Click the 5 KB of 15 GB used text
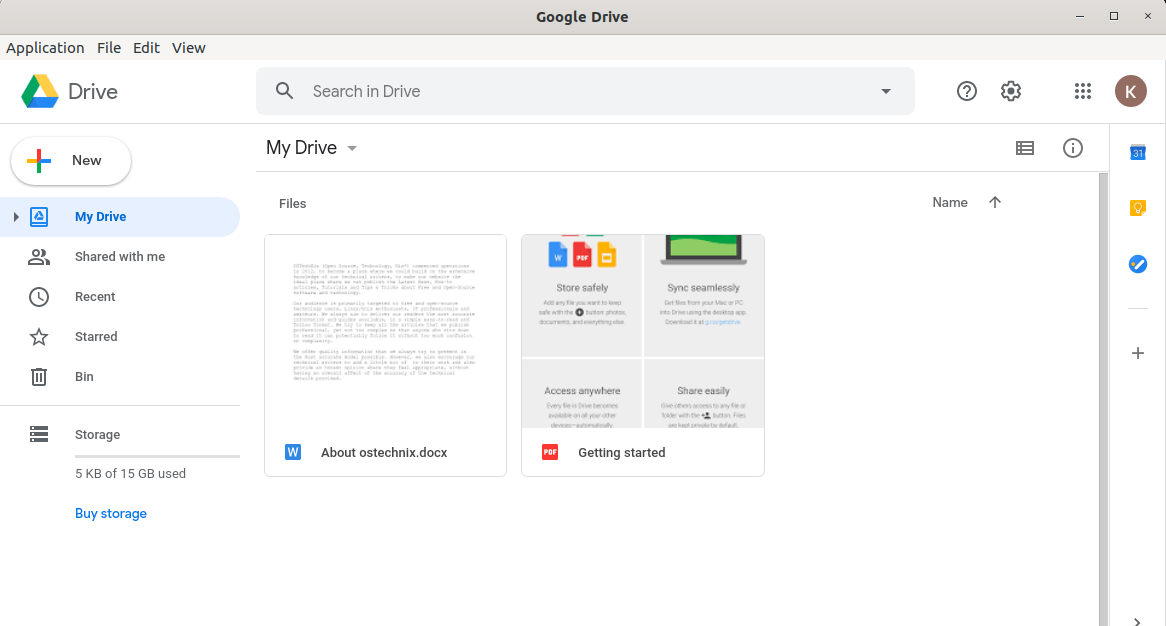This screenshot has height=626, width=1166. click(x=130, y=474)
